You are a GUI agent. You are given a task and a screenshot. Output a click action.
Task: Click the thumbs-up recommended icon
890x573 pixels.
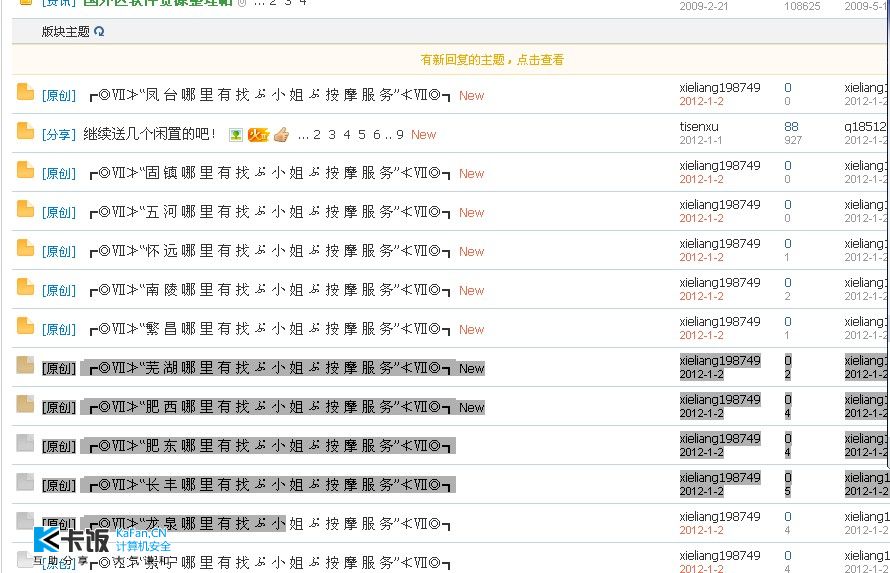281,135
